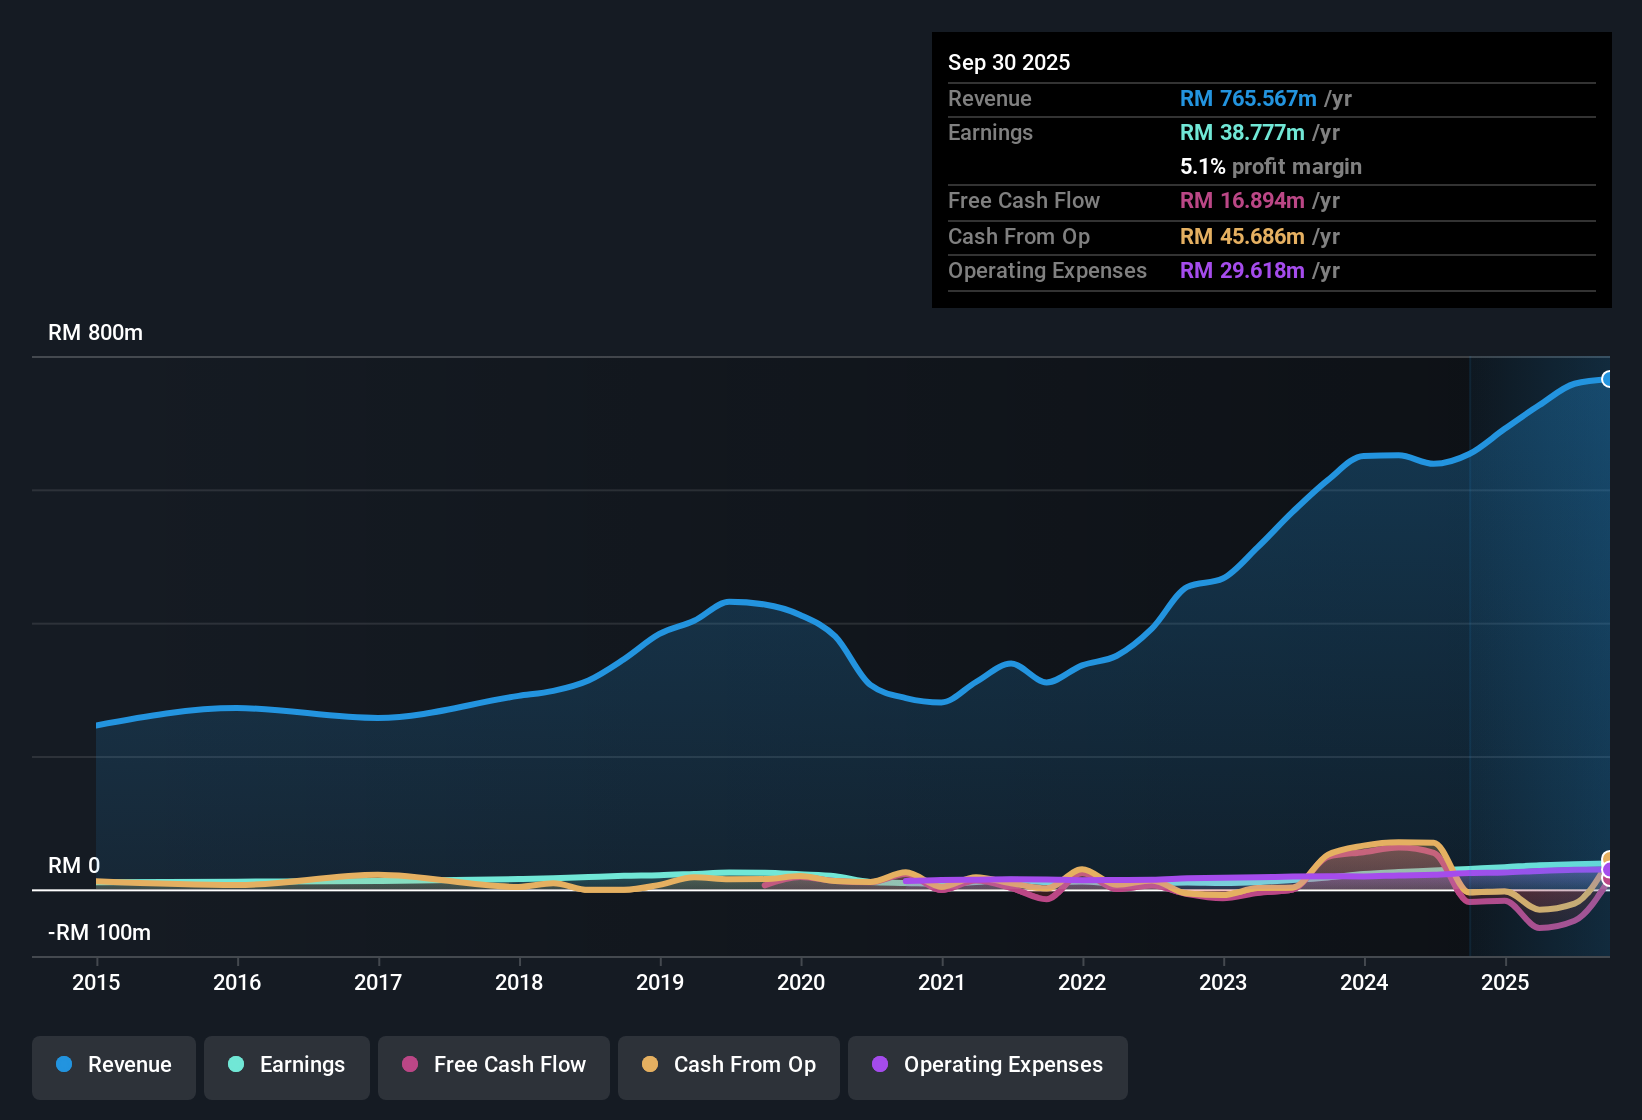1642x1120 pixels.
Task: Select the white Revenue endpoint marker on the chart
Action: click(1607, 378)
